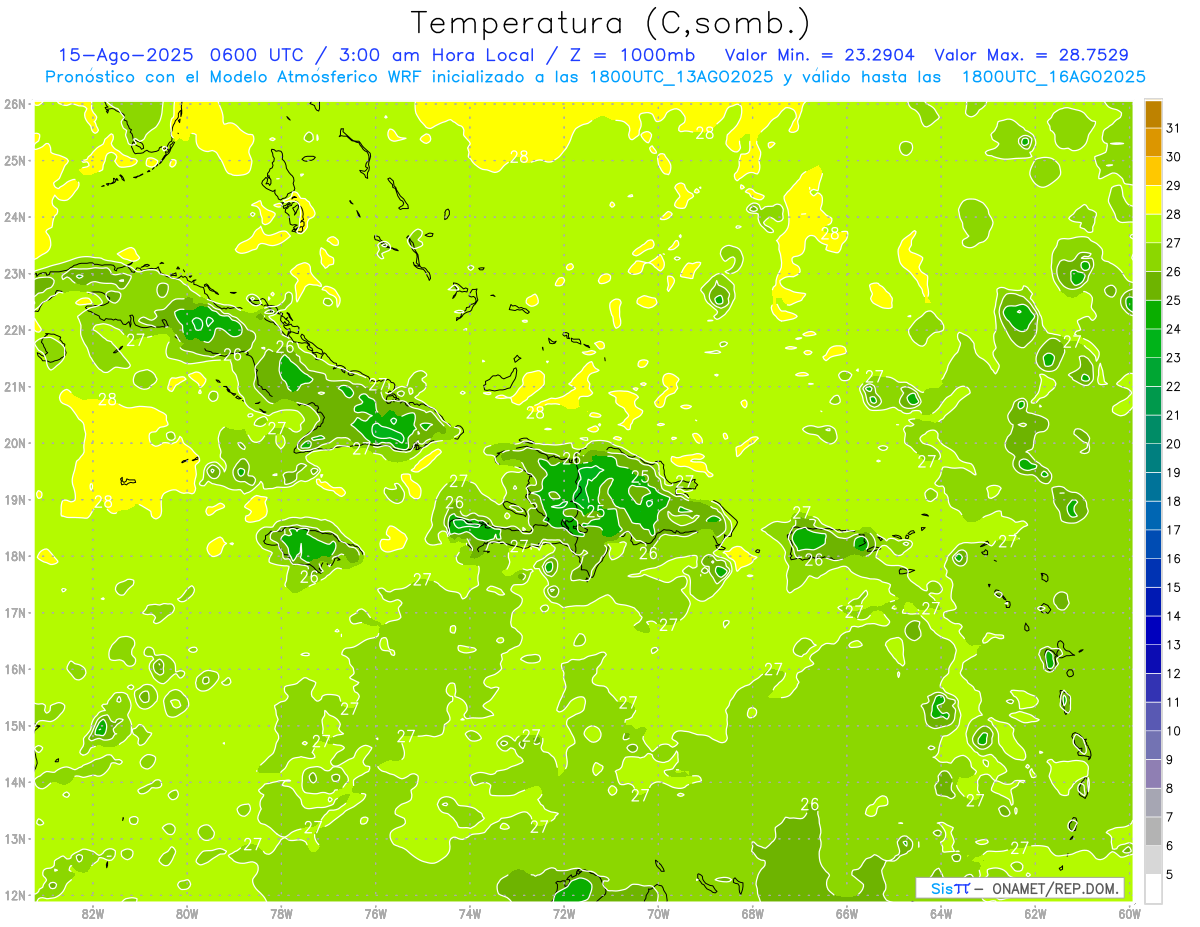Screen dimensions: 1200x927
Task: Click the colorbar label 28
Action: (x=1173, y=214)
